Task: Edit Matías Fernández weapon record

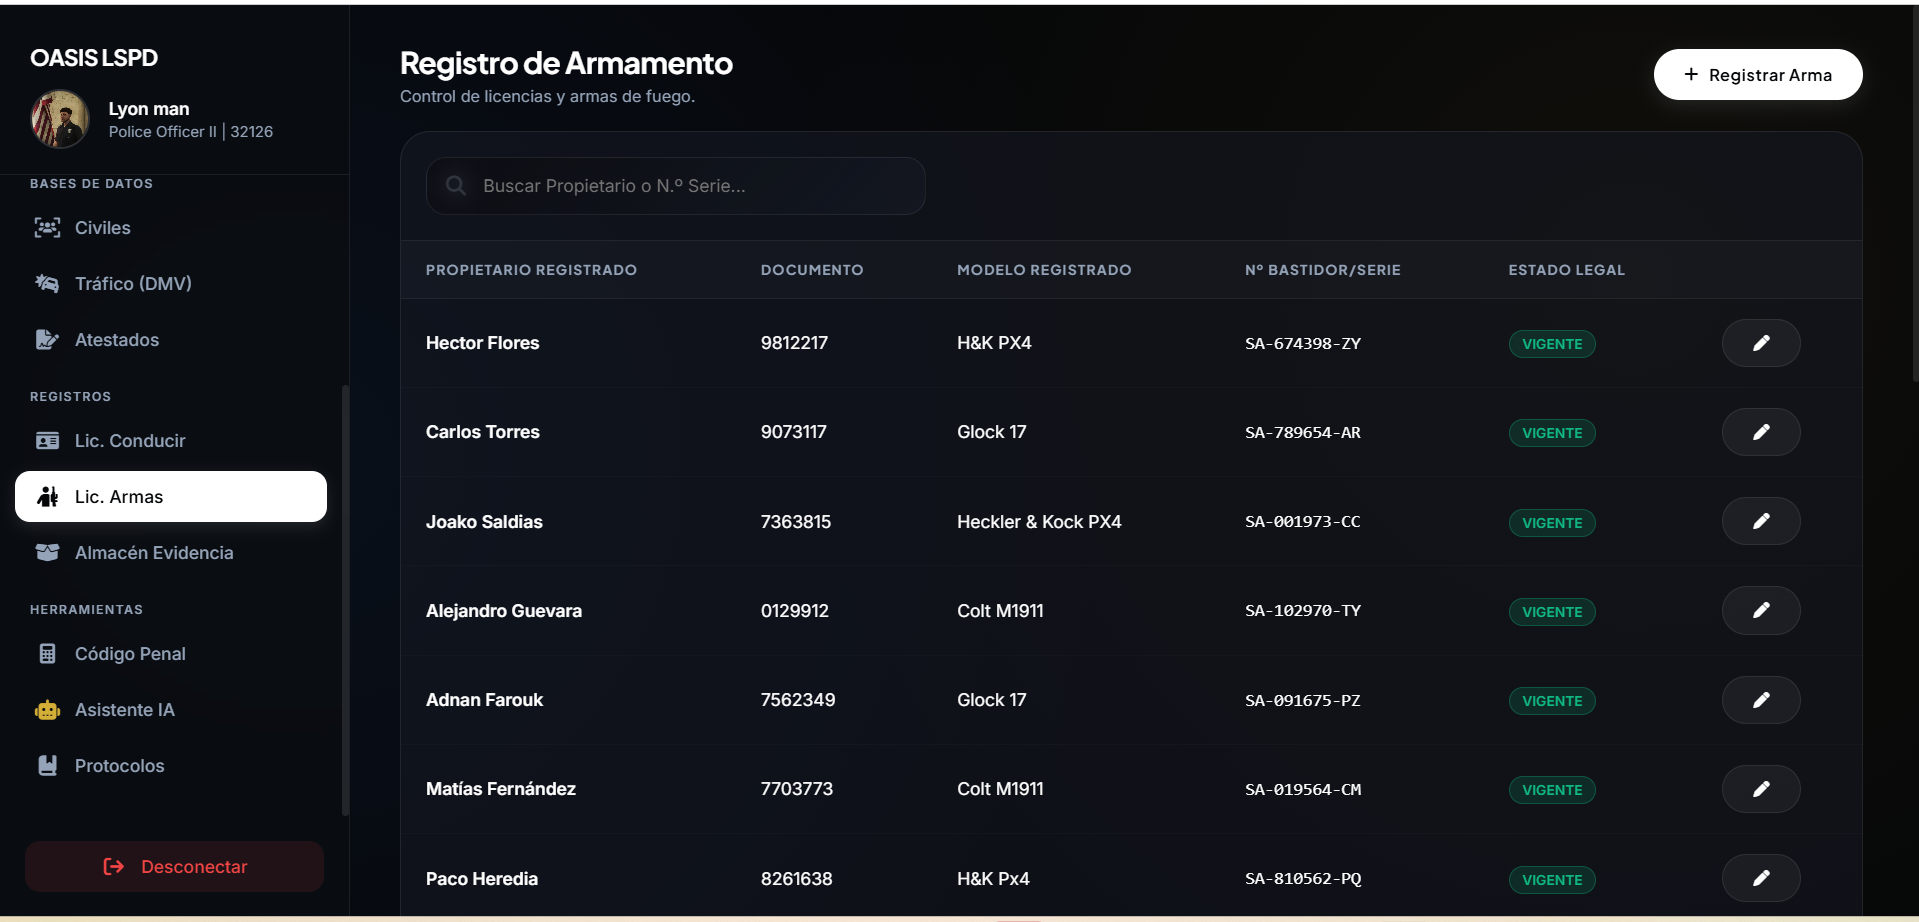Action: click(1761, 789)
